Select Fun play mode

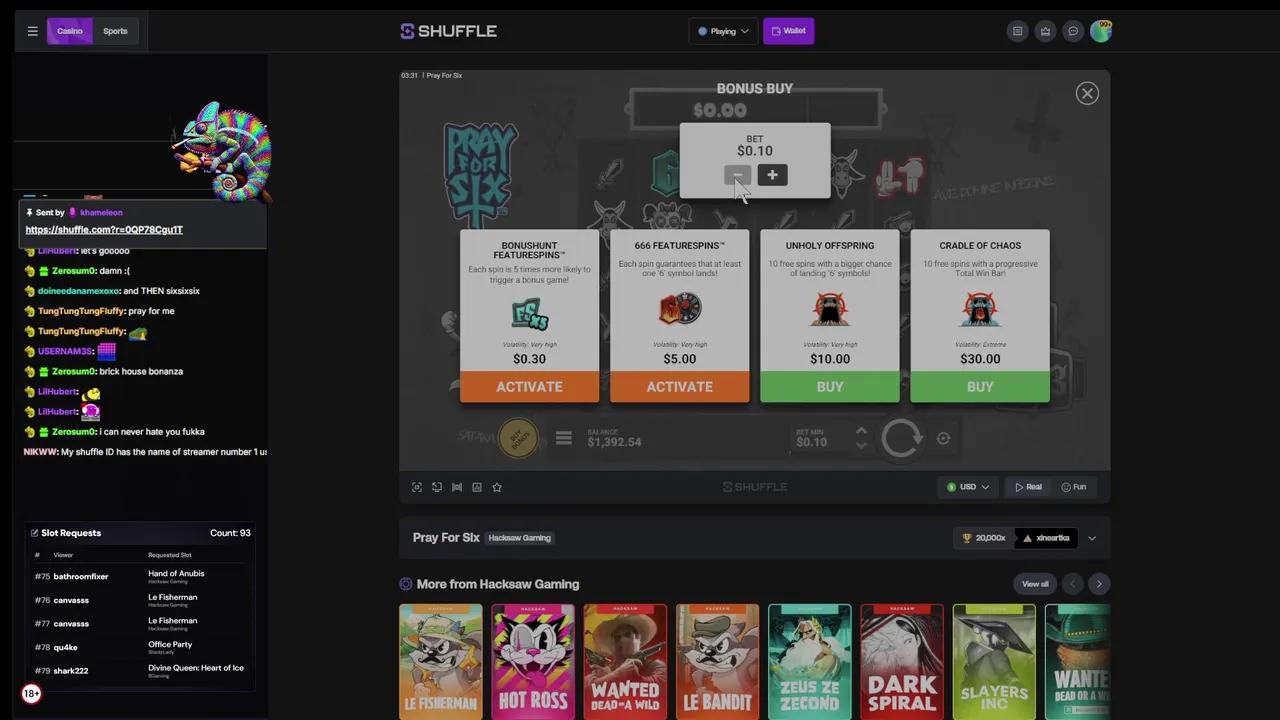click(1074, 487)
